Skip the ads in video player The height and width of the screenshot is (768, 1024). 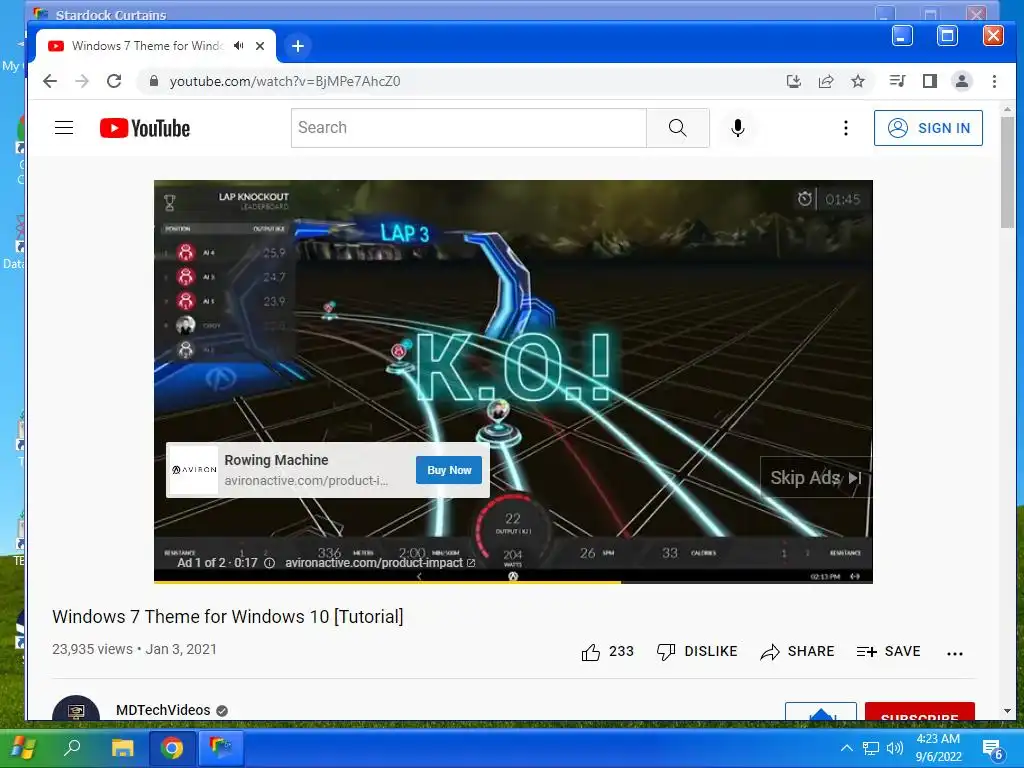(x=816, y=477)
